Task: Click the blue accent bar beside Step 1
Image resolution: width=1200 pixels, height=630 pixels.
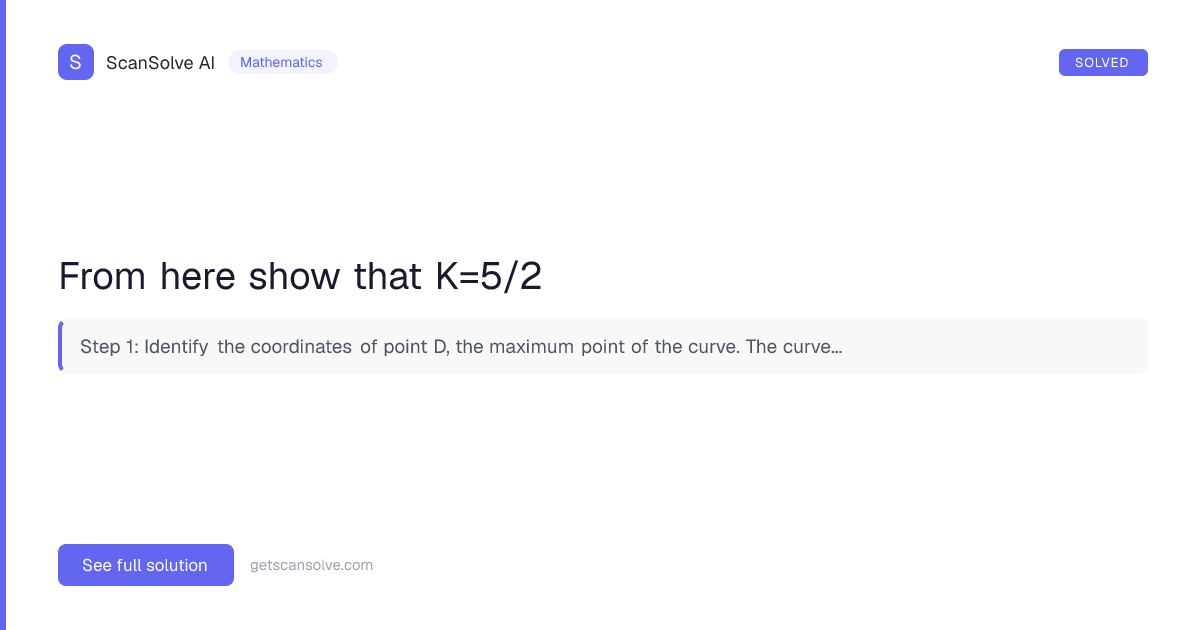Action: (x=60, y=346)
